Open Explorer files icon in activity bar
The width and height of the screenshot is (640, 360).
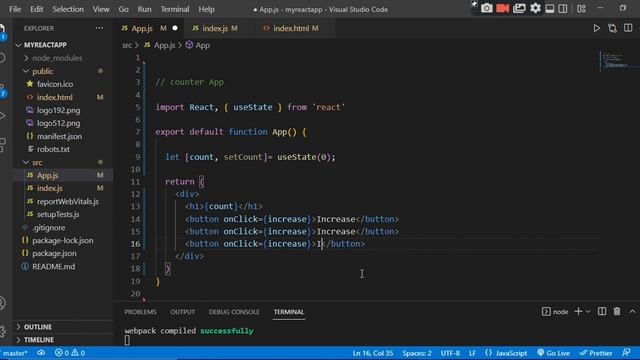point(2,32)
